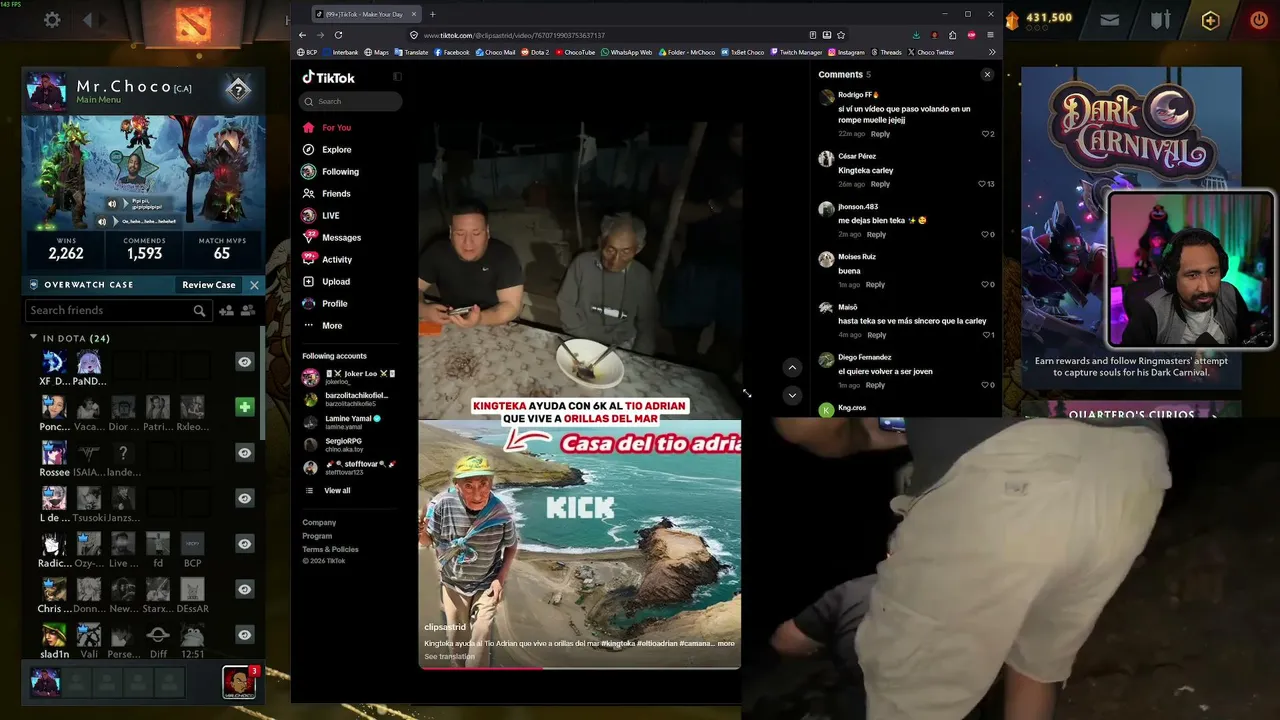
Task: Open the browser extensions icon
Action: point(952,35)
